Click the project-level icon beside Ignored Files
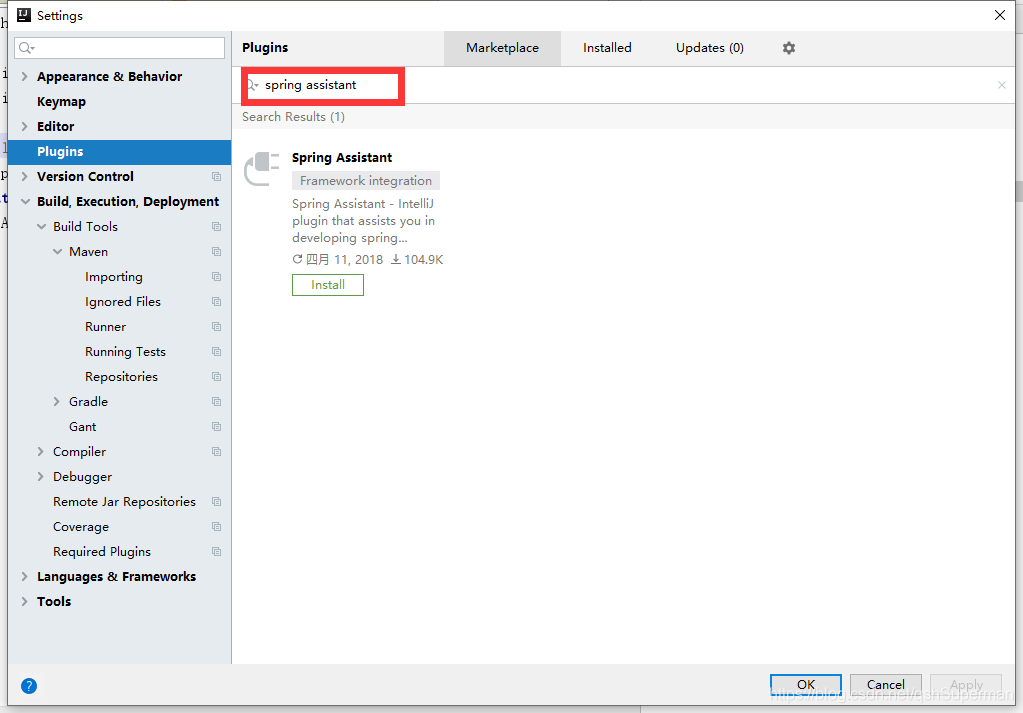 pyautogui.click(x=217, y=301)
